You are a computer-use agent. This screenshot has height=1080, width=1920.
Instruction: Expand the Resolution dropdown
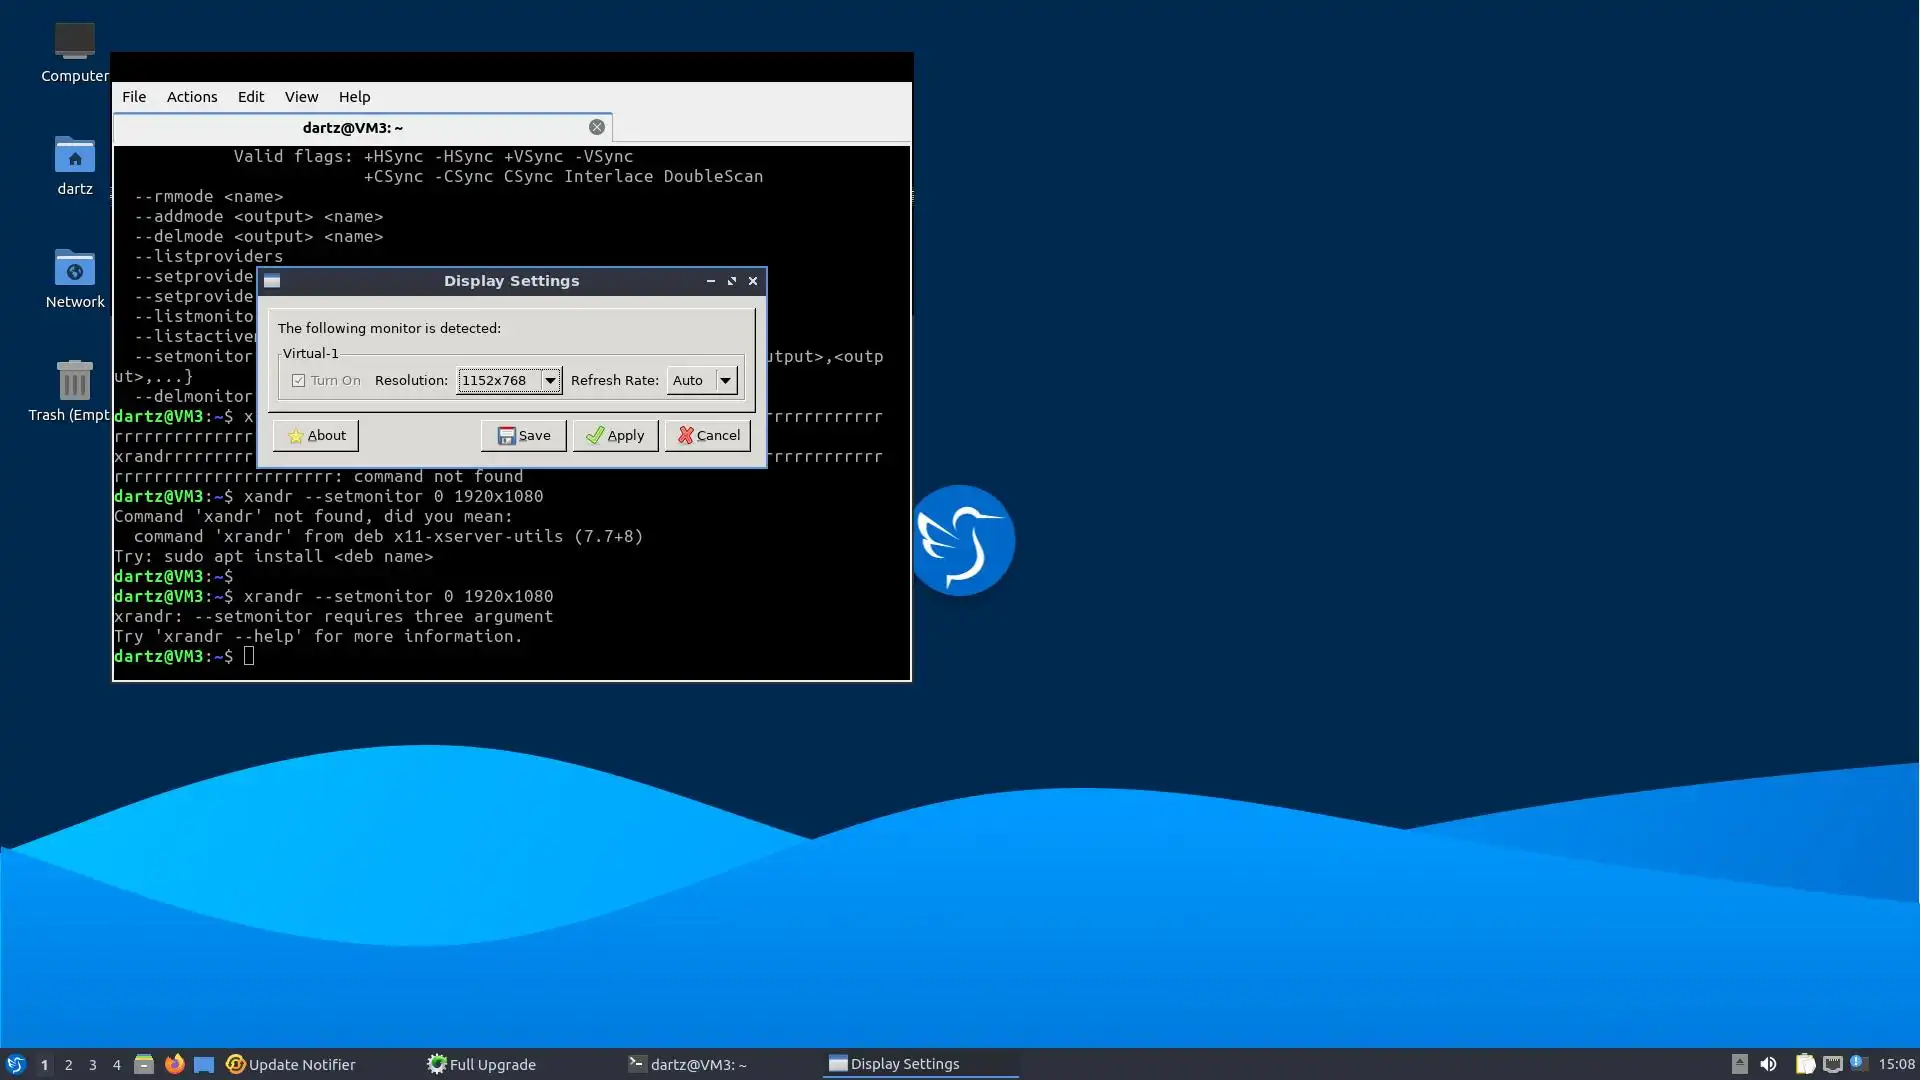click(x=550, y=380)
